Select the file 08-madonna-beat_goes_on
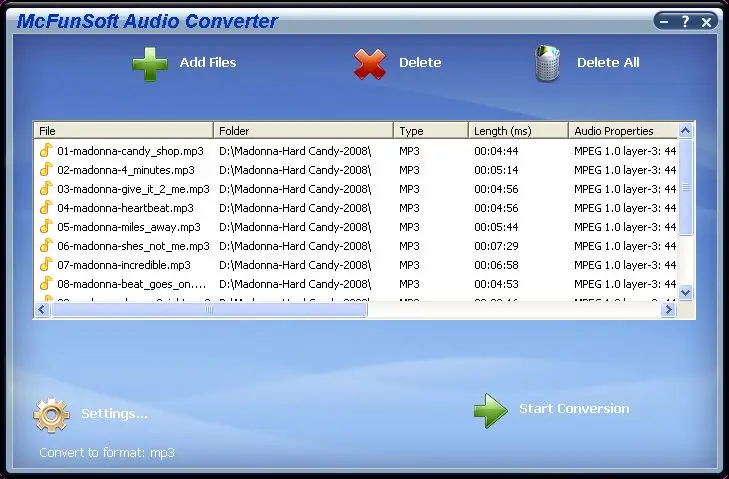The width and height of the screenshot is (729, 479). click(x=132, y=284)
